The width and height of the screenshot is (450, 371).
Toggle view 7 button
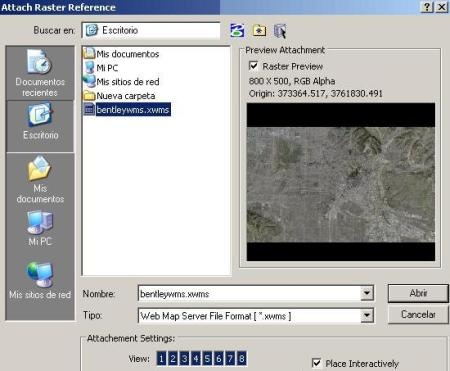[x=230, y=359]
